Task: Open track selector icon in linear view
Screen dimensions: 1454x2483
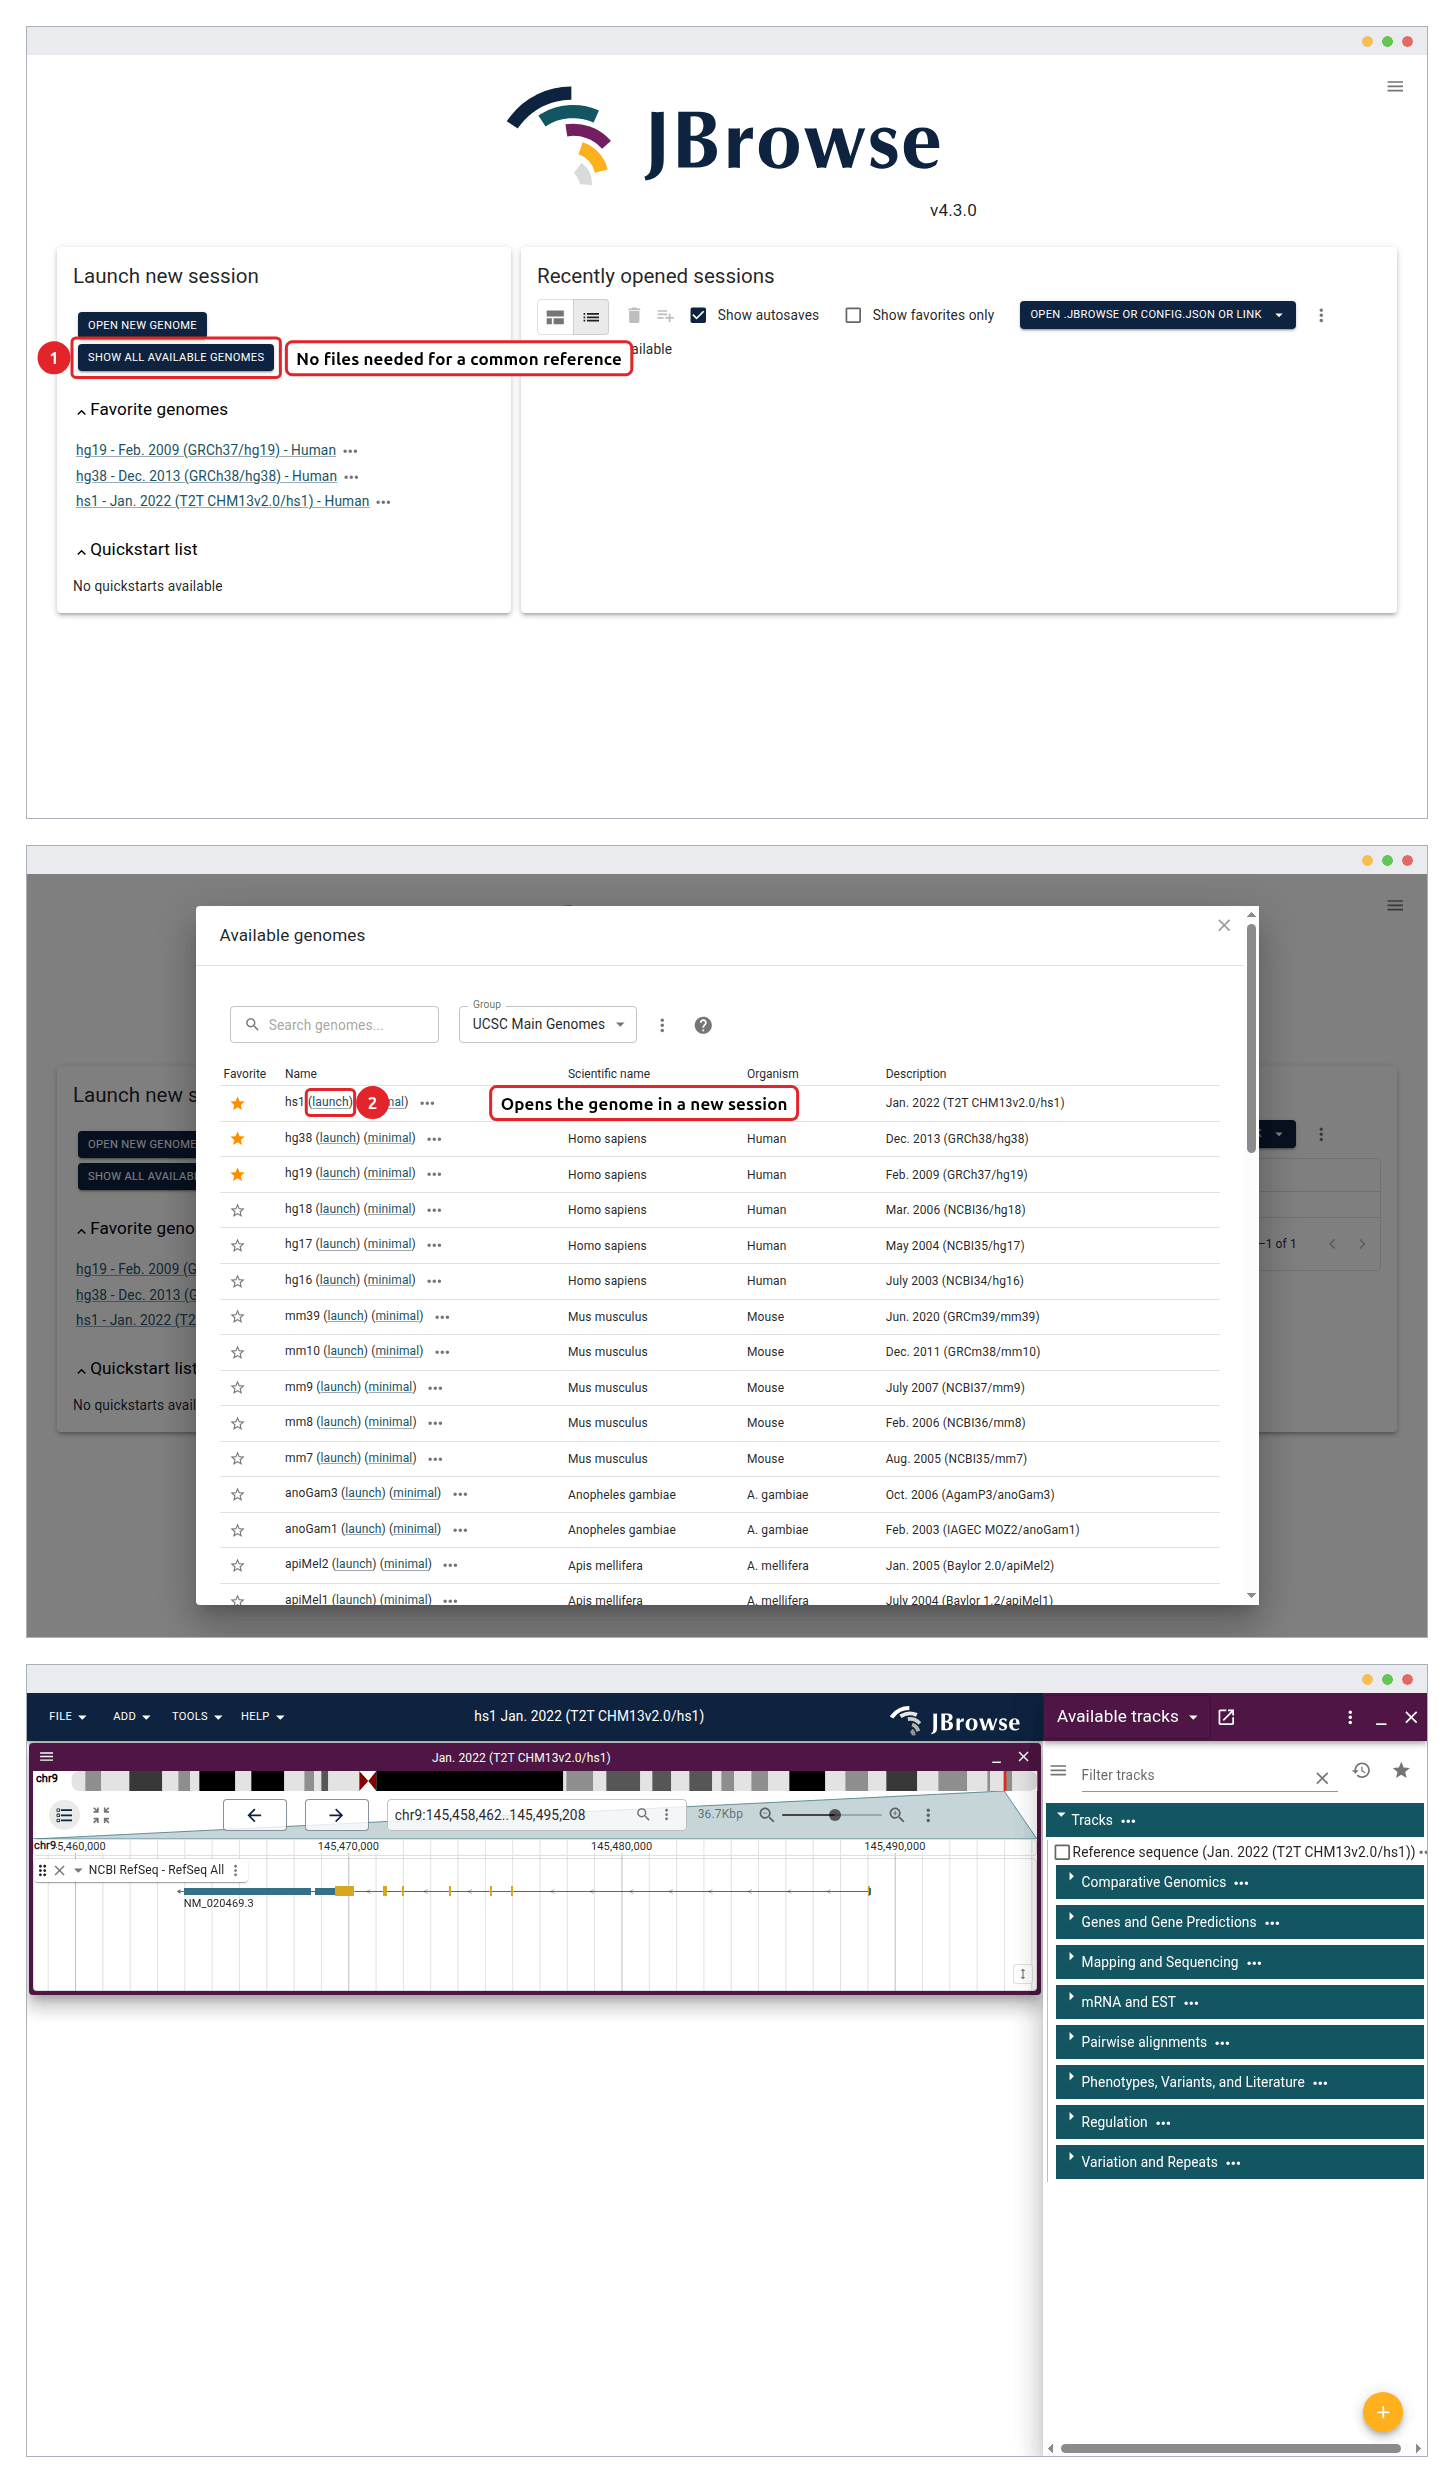Action: (x=64, y=1814)
